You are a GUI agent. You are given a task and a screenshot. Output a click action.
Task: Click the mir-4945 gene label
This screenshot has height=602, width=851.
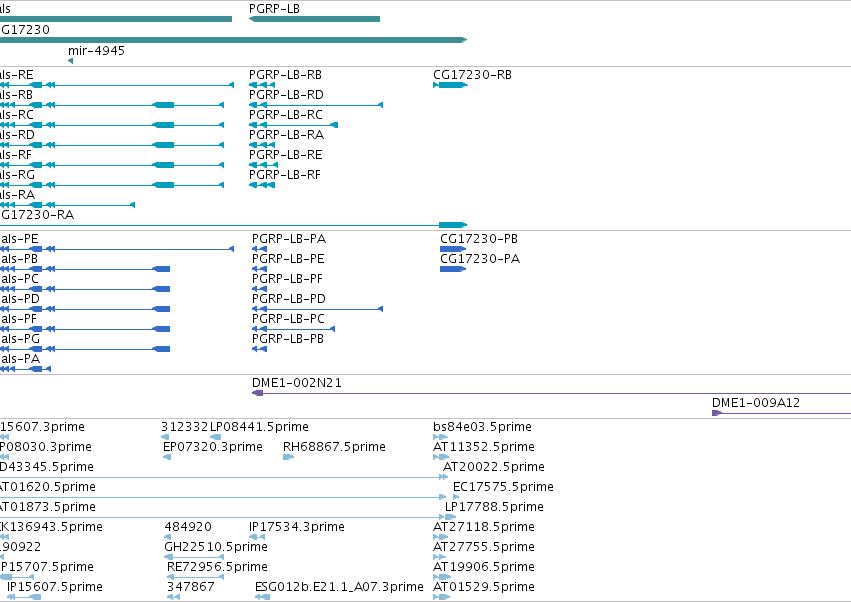pyautogui.click(x=97, y=50)
